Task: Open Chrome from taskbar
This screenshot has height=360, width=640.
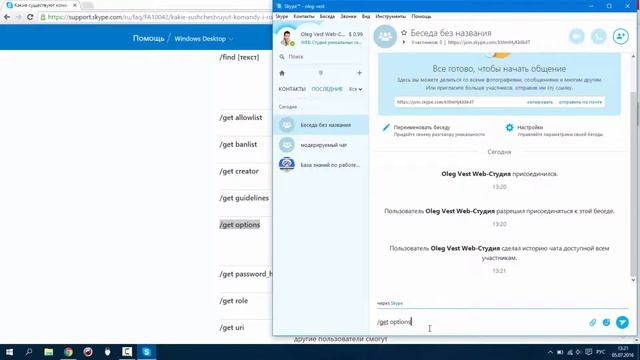Action: coord(68,352)
